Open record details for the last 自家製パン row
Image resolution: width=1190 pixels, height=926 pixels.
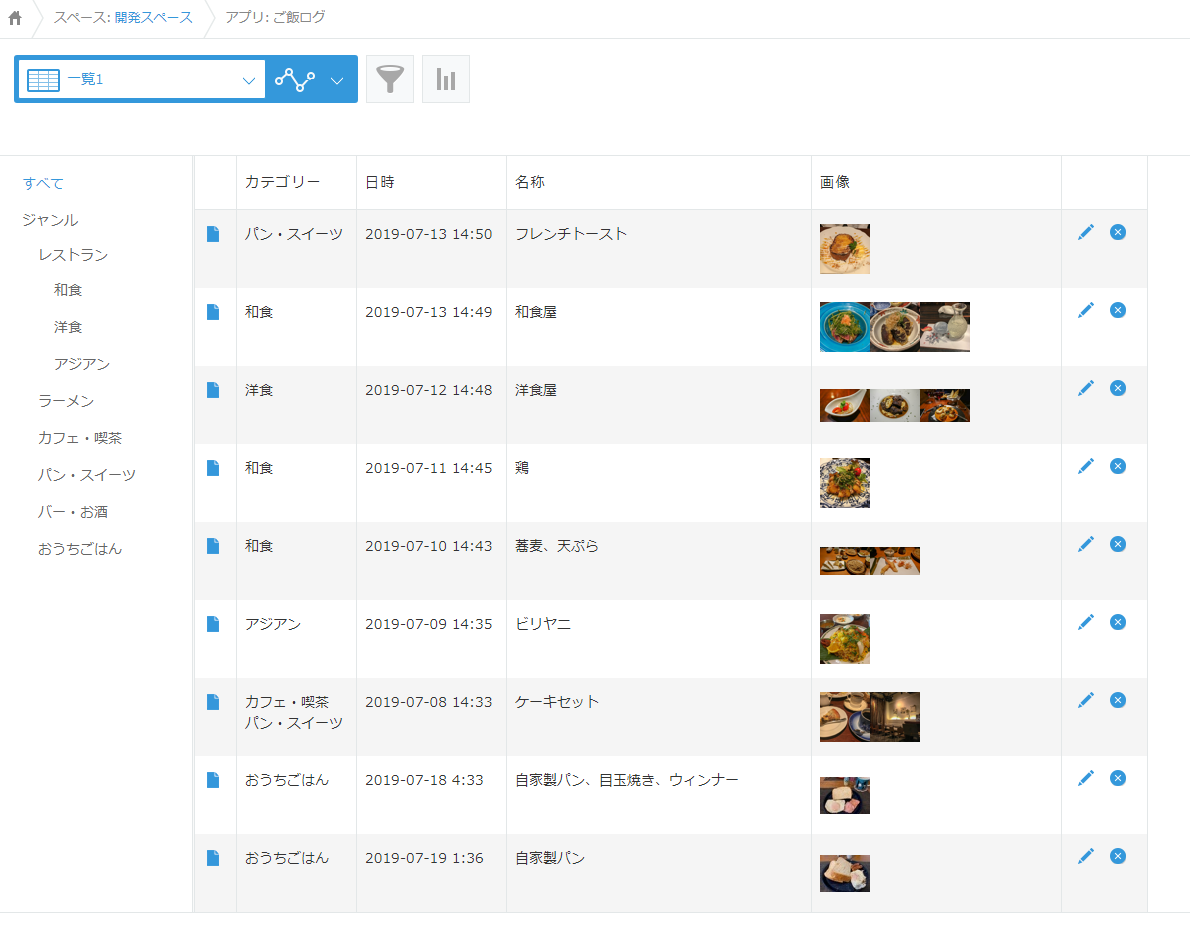[213, 858]
